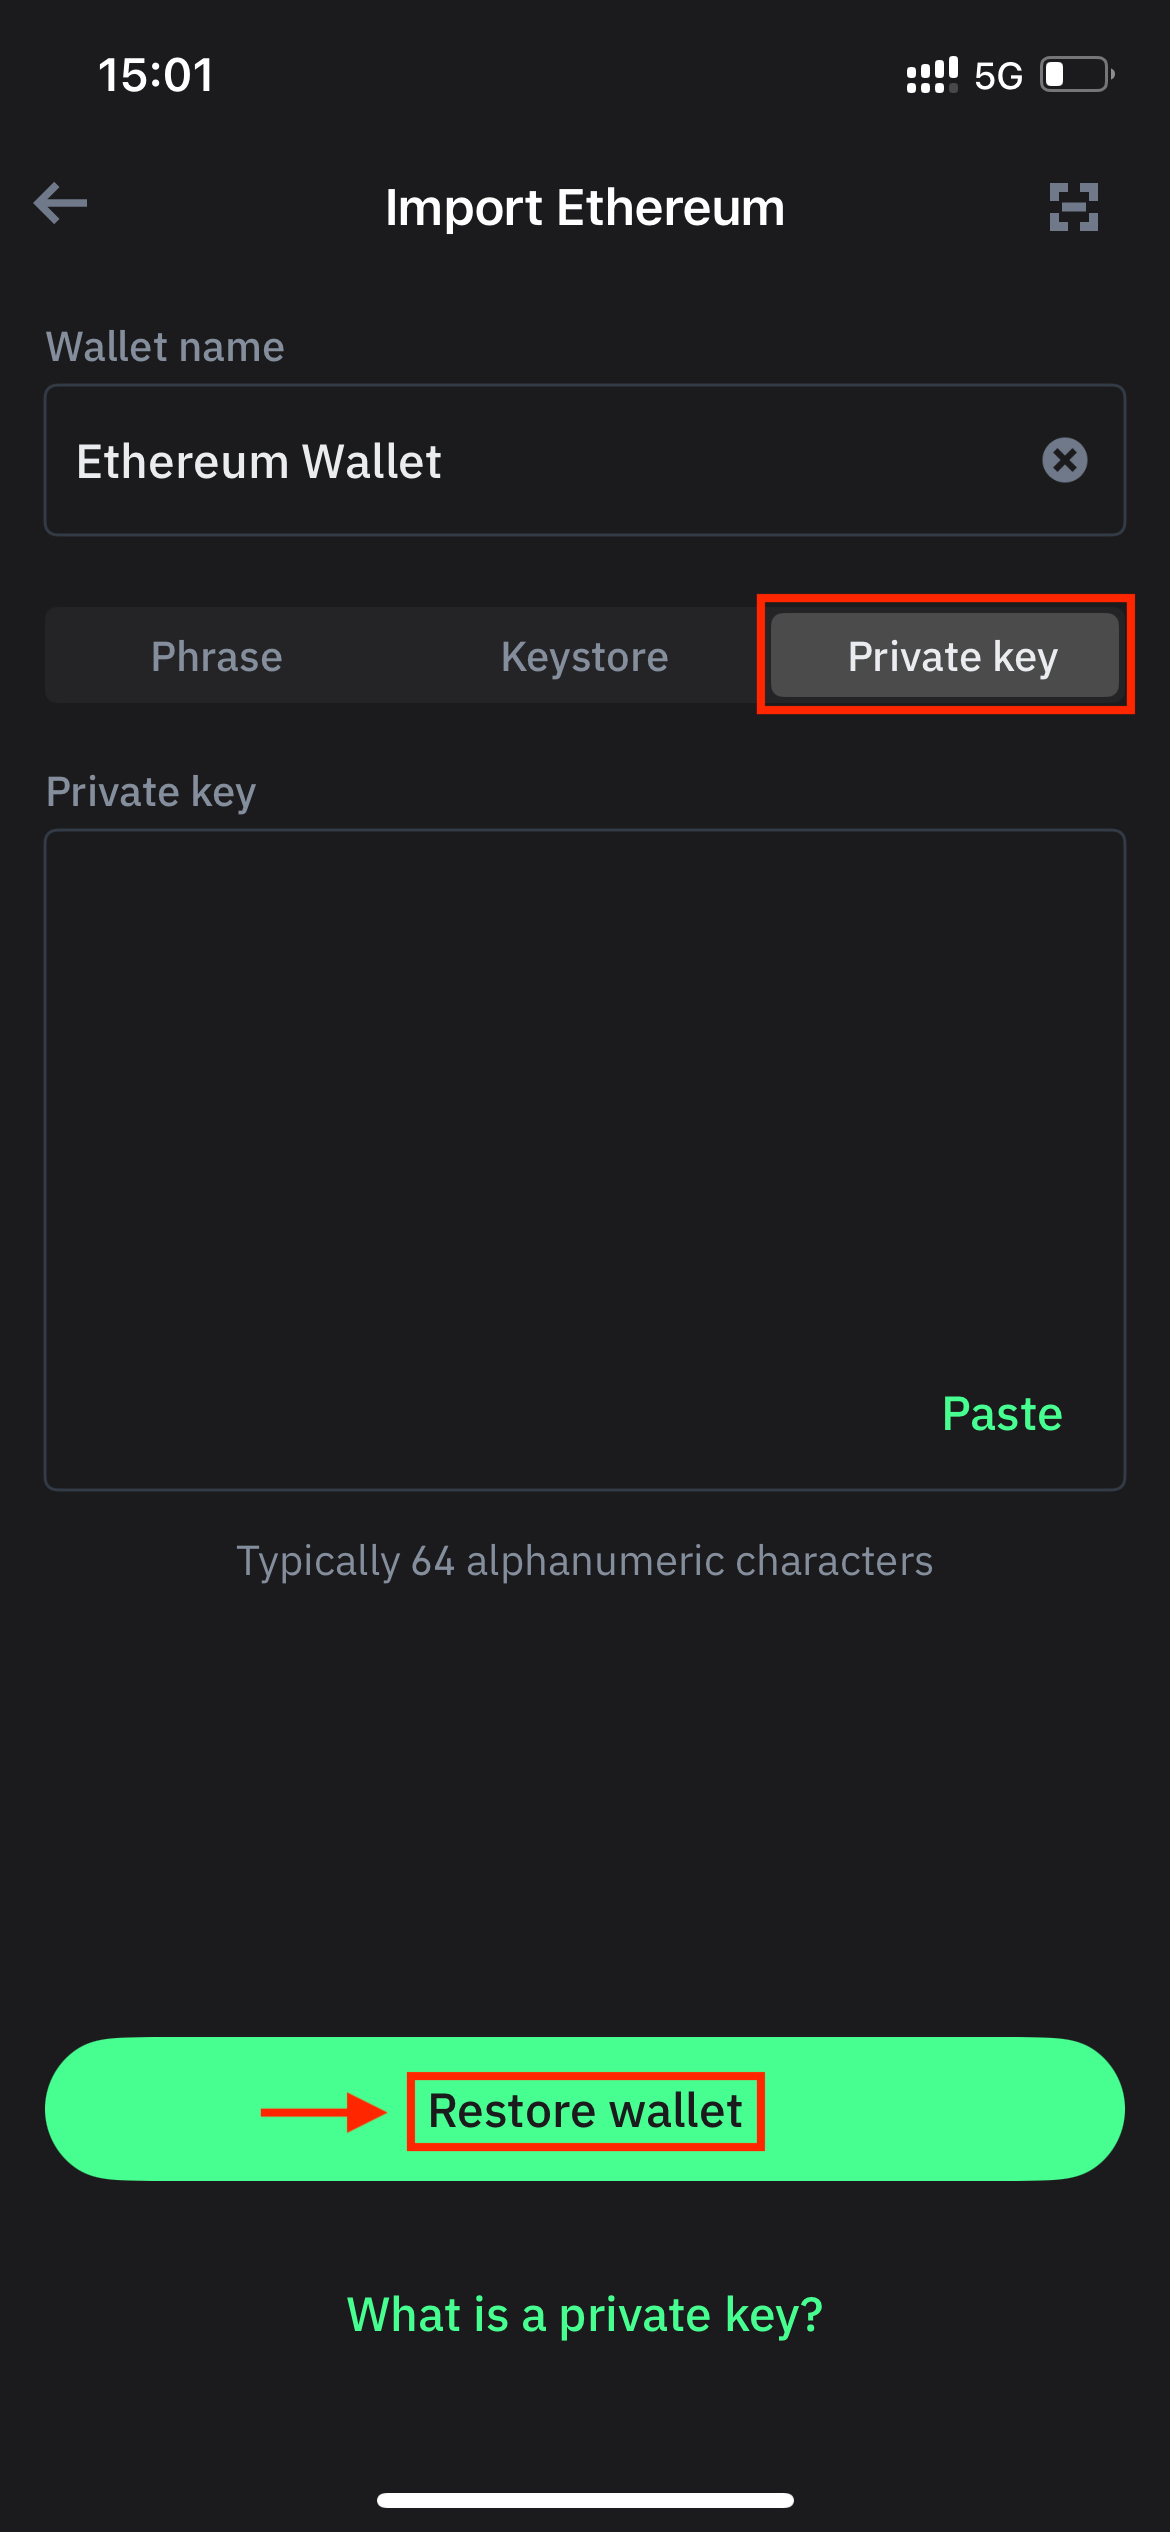The width and height of the screenshot is (1170, 2532).
Task: Open the QR code scanner icon
Action: (1073, 207)
